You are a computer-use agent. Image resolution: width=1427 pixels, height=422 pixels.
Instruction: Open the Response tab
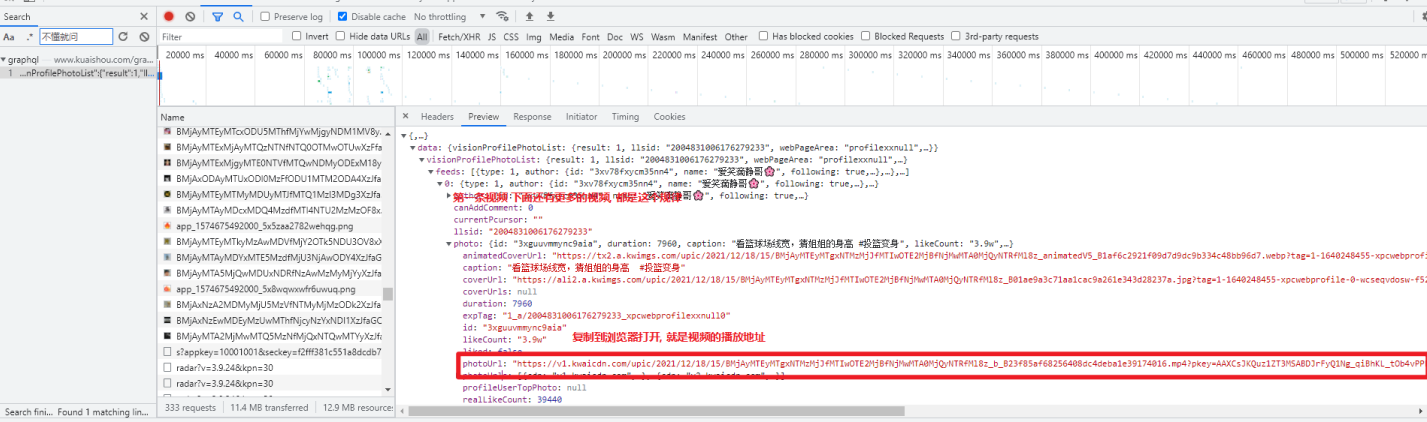532,117
